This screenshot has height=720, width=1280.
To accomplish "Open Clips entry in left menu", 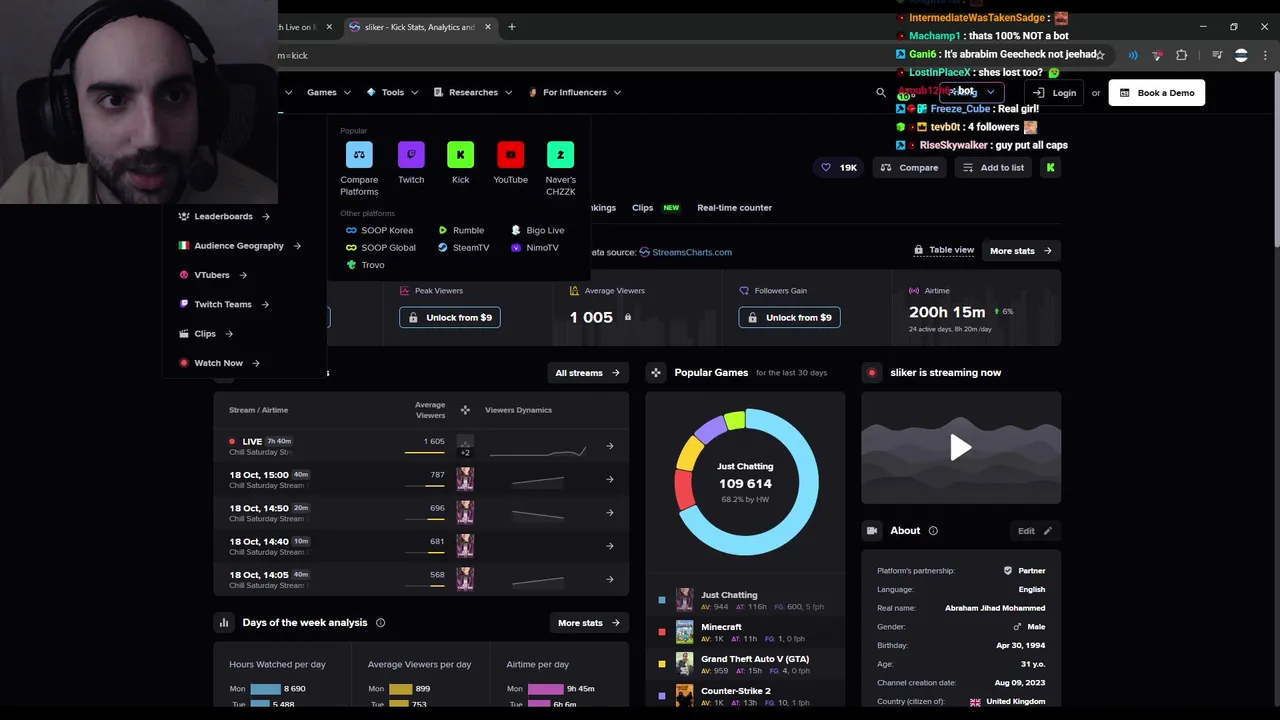I will 206,334.
